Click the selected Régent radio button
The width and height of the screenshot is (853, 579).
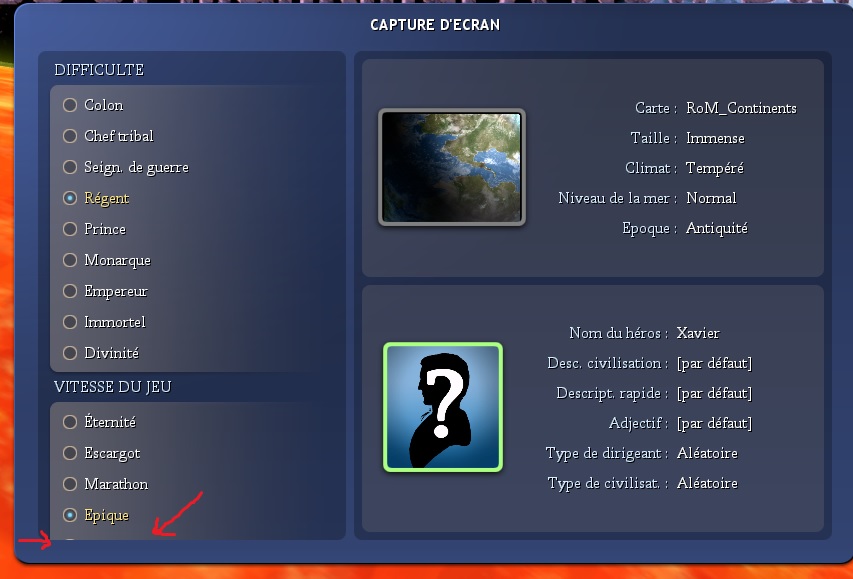[x=70, y=198]
